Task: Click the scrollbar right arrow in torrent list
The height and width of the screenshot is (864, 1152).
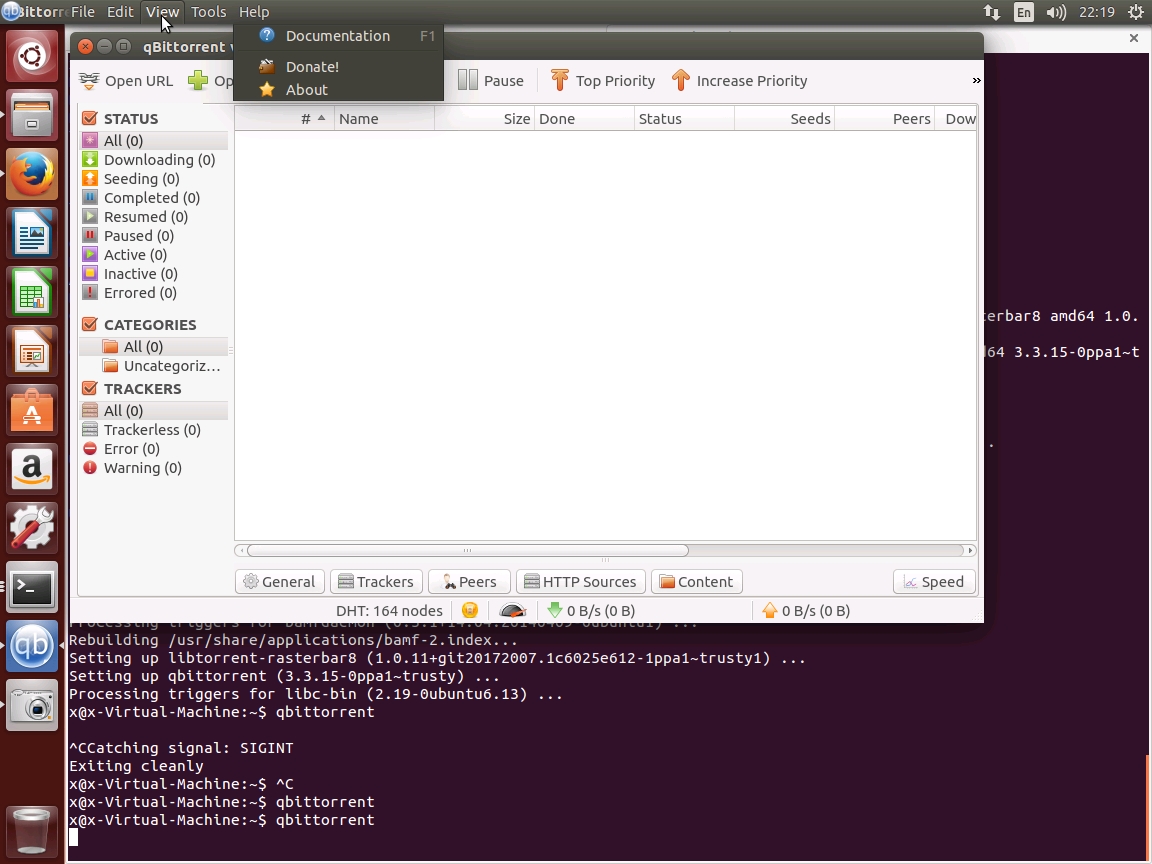Action: pyautogui.click(x=970, y=550)
